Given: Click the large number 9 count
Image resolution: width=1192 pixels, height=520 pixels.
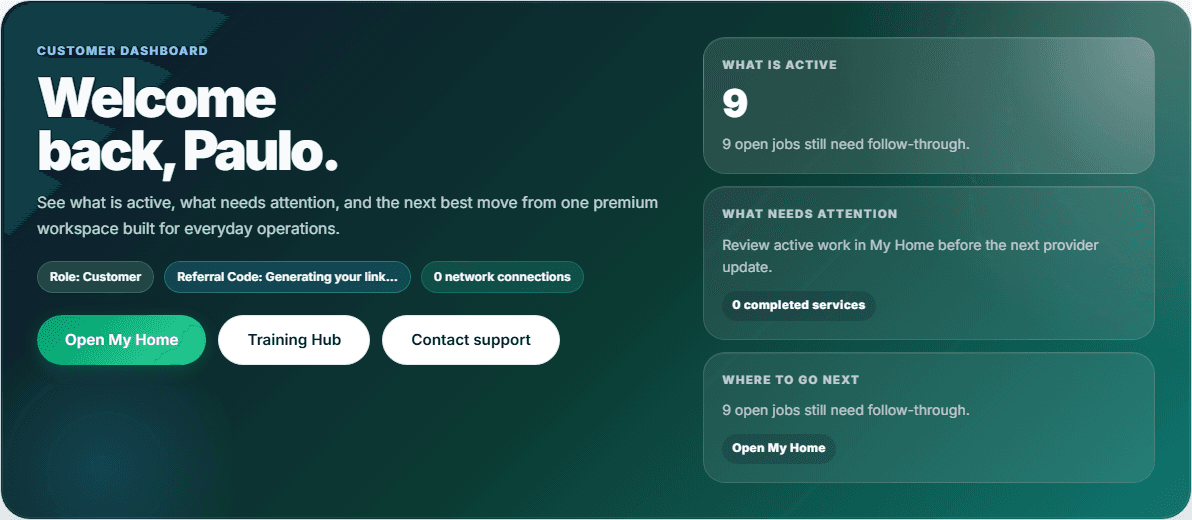Looking at the screenshot, I should [735, 103].
